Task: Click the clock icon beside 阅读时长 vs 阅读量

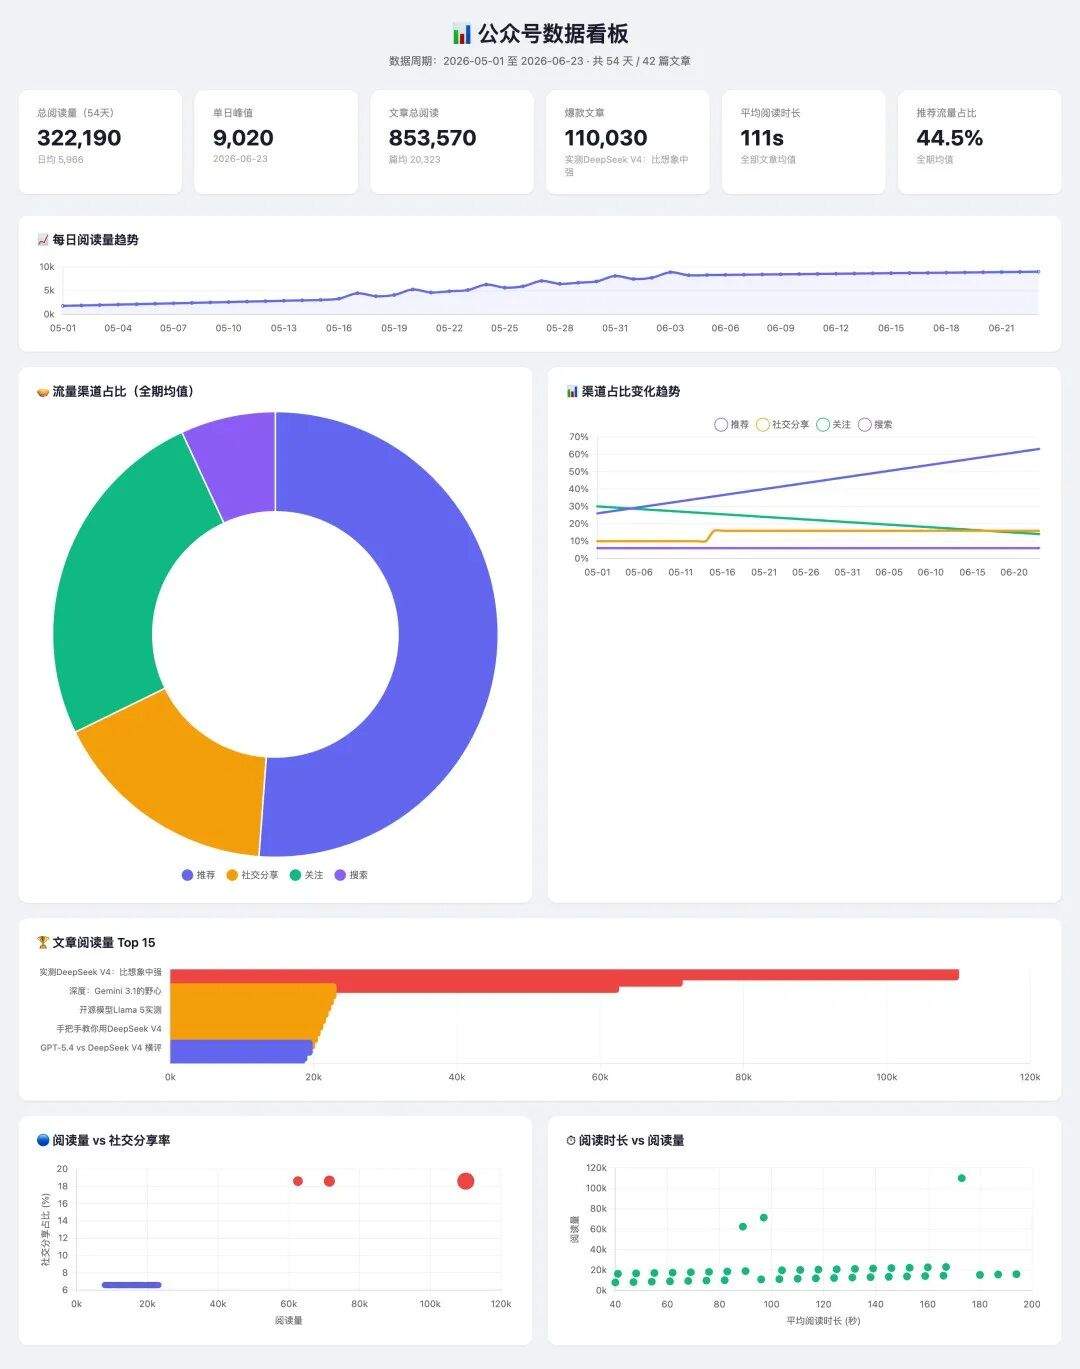Action: [x=571, y=1140]
